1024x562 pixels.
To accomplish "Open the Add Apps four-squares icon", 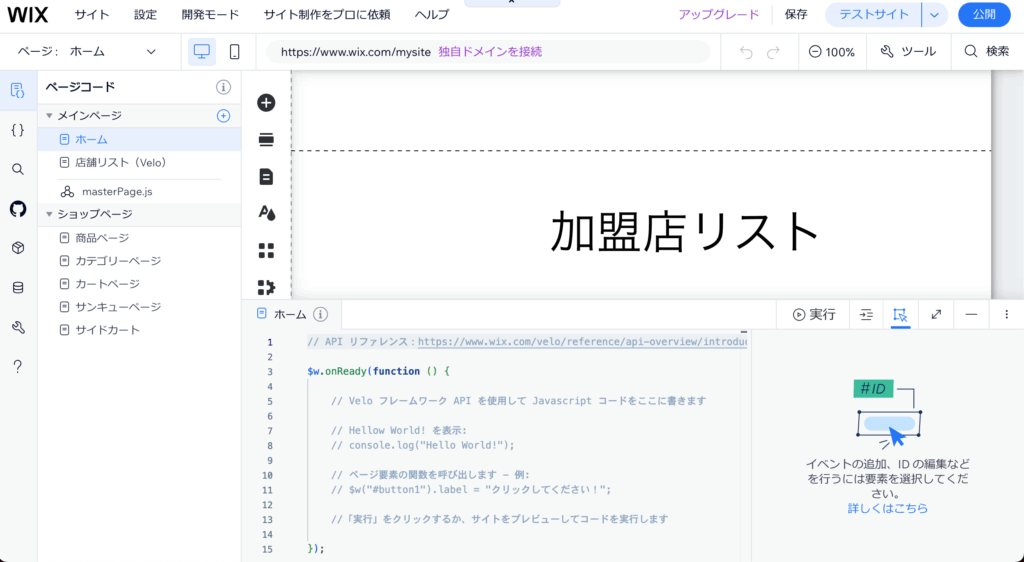I will coord(266,251).
